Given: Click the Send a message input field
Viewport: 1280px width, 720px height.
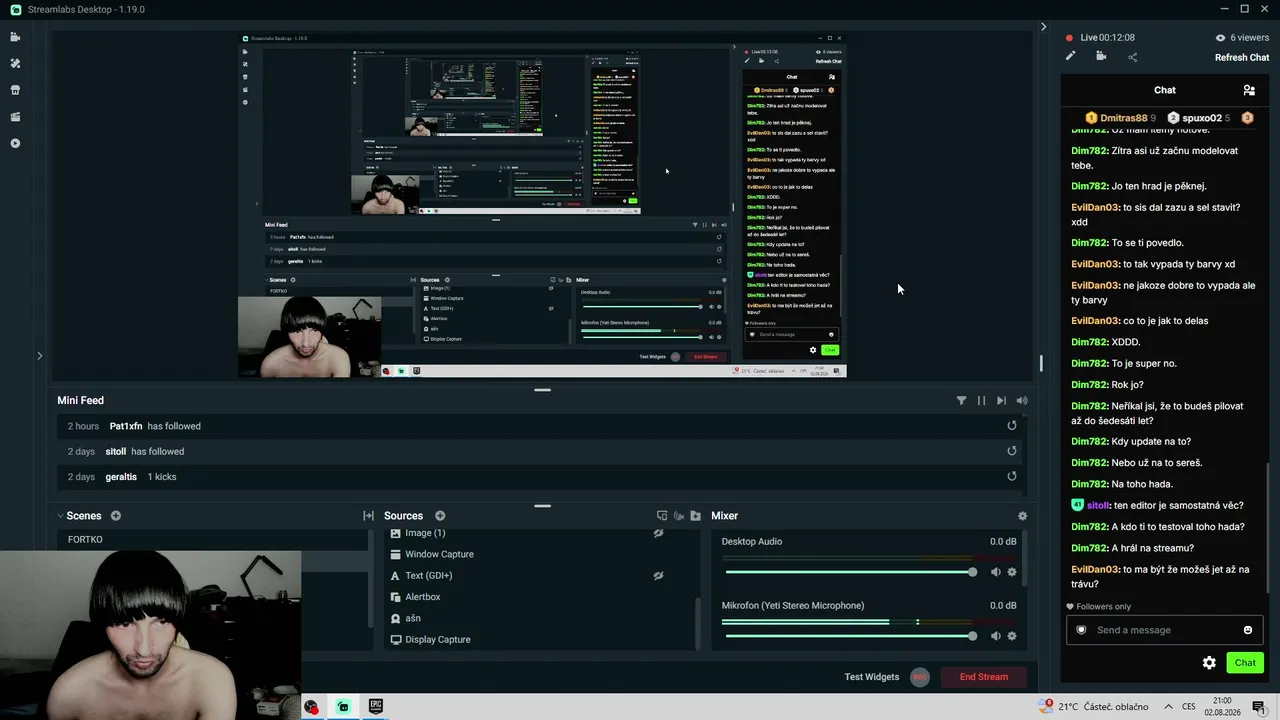Looking at the screenshot, I should (x=1165, y=630).
